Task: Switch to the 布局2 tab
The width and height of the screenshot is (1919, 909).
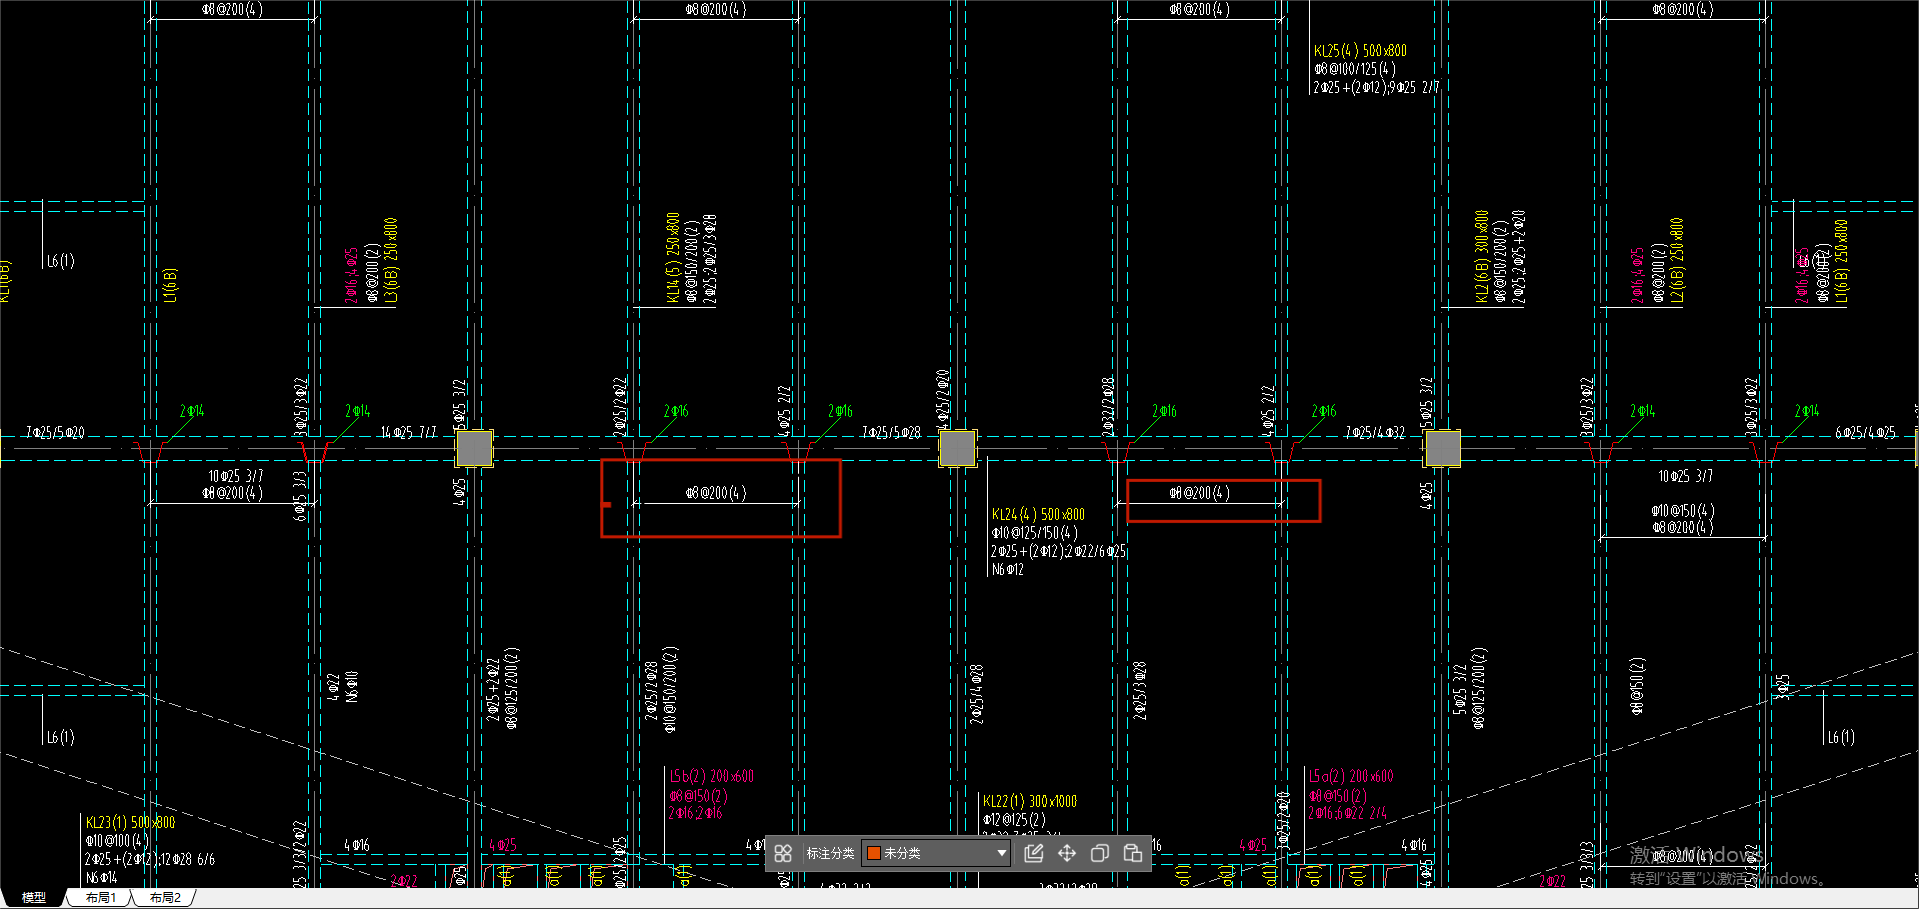Action: [x=165, y=898]
